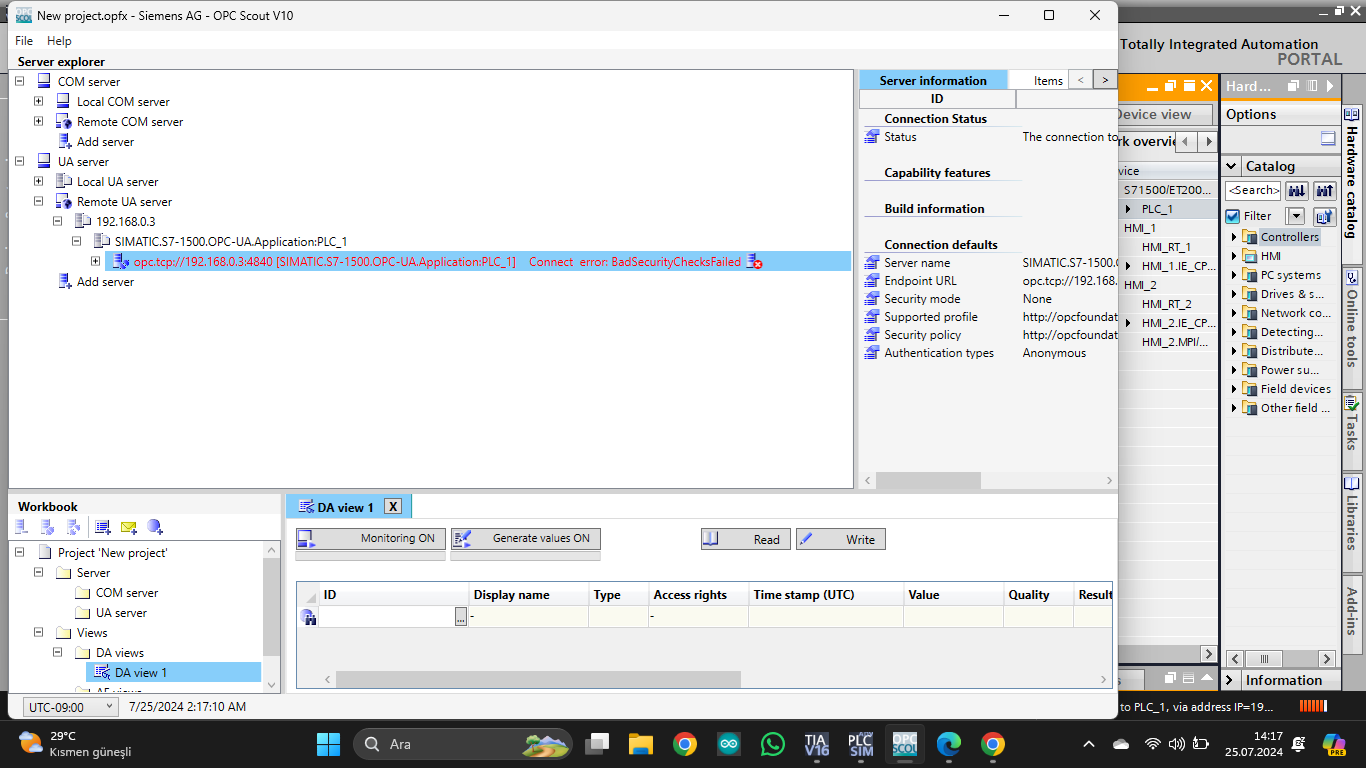This screenshot has height=768, width=1366.
Task: Open the Help menu
Action: [x=59, y=41]
